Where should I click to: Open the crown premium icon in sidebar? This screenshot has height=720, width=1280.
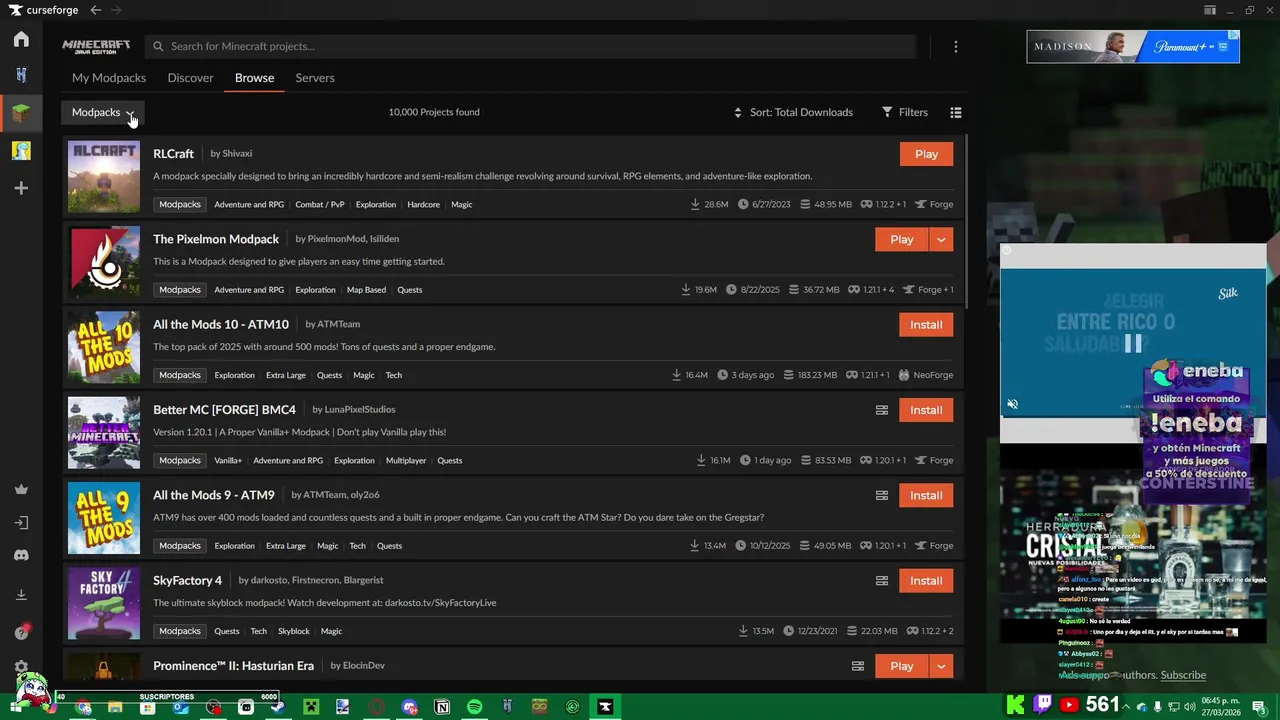click(x=21, y=489)
